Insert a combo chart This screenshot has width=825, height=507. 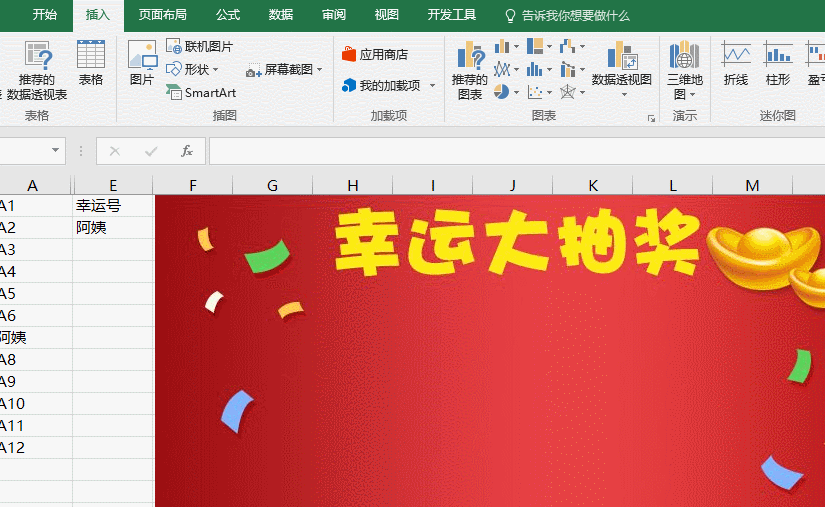click(x=567, y=69)
